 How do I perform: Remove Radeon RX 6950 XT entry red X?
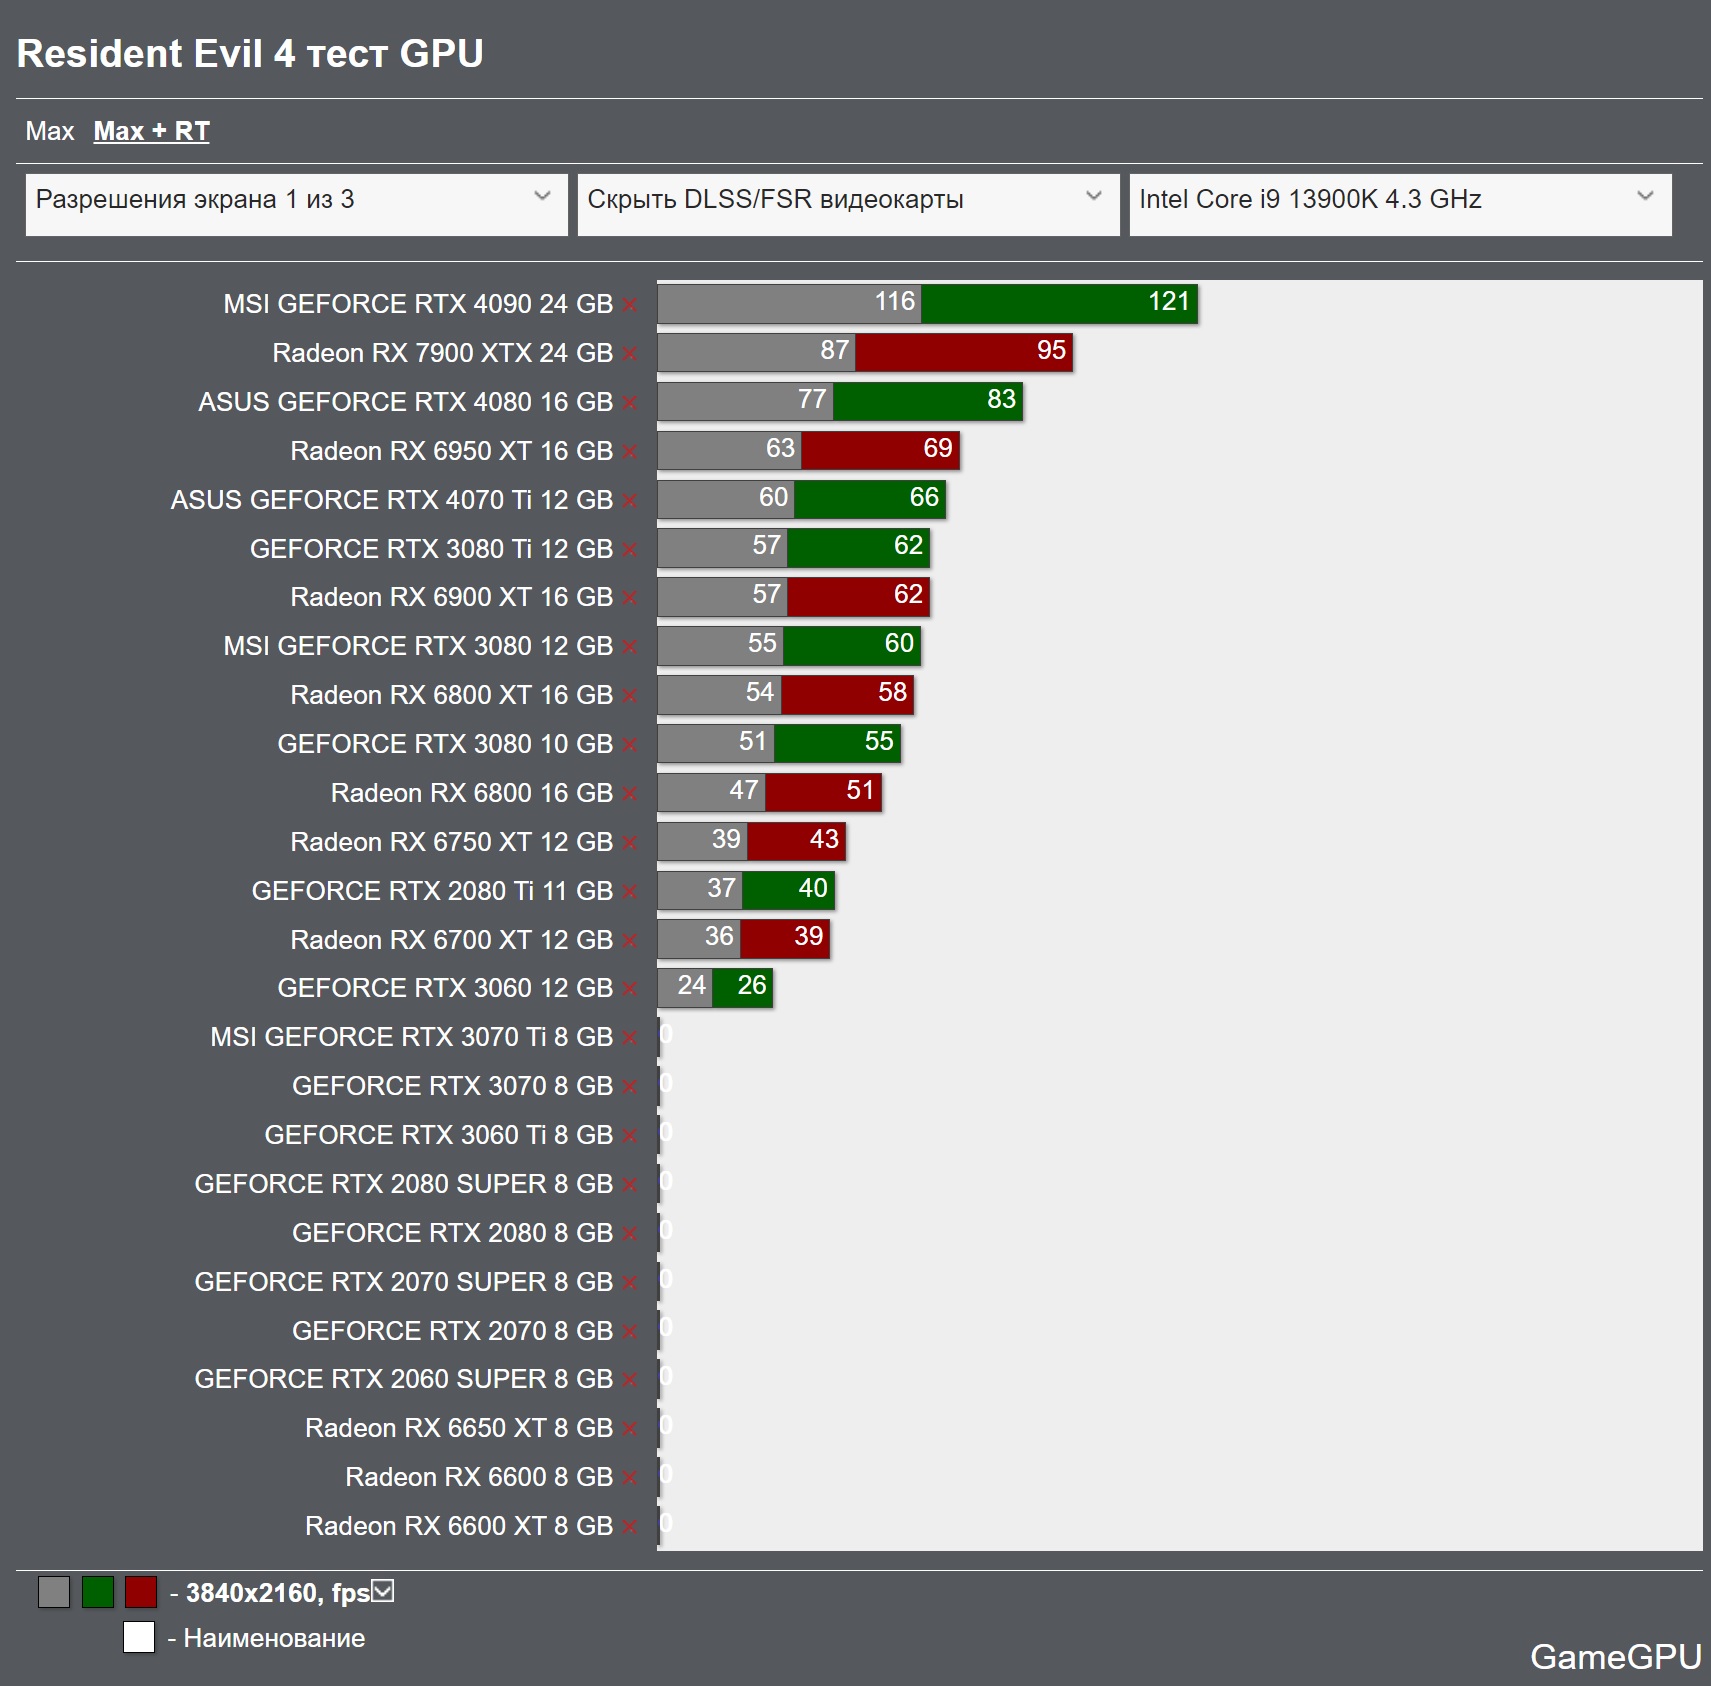630,452
